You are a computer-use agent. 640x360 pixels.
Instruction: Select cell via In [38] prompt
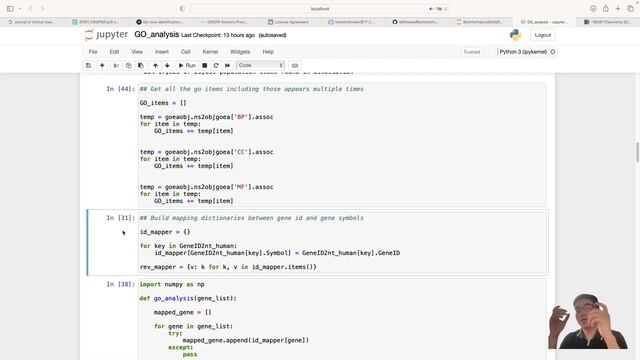click(x=120, y=284)
